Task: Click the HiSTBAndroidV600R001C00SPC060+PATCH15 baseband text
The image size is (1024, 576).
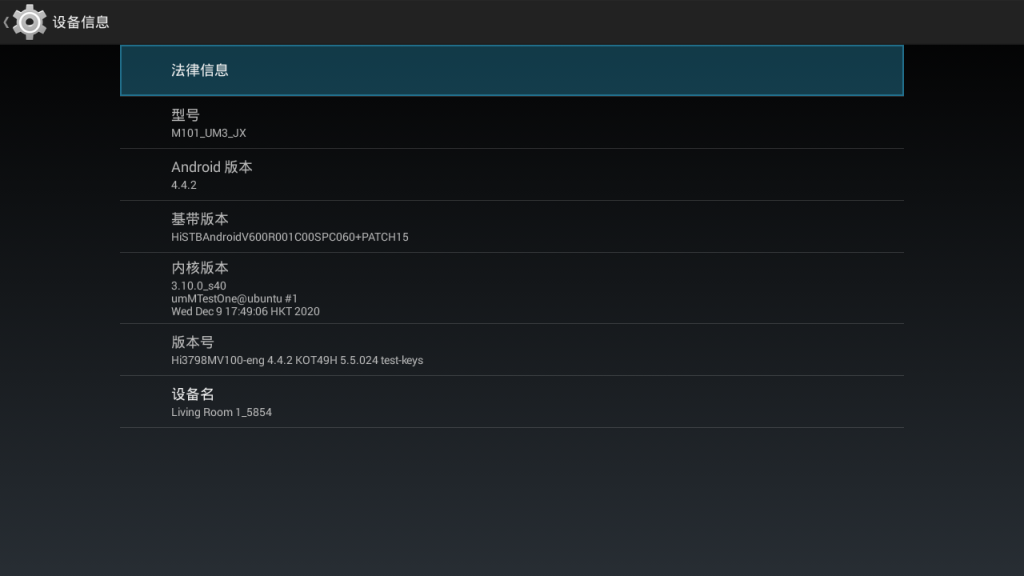Action: coord(289,237)
